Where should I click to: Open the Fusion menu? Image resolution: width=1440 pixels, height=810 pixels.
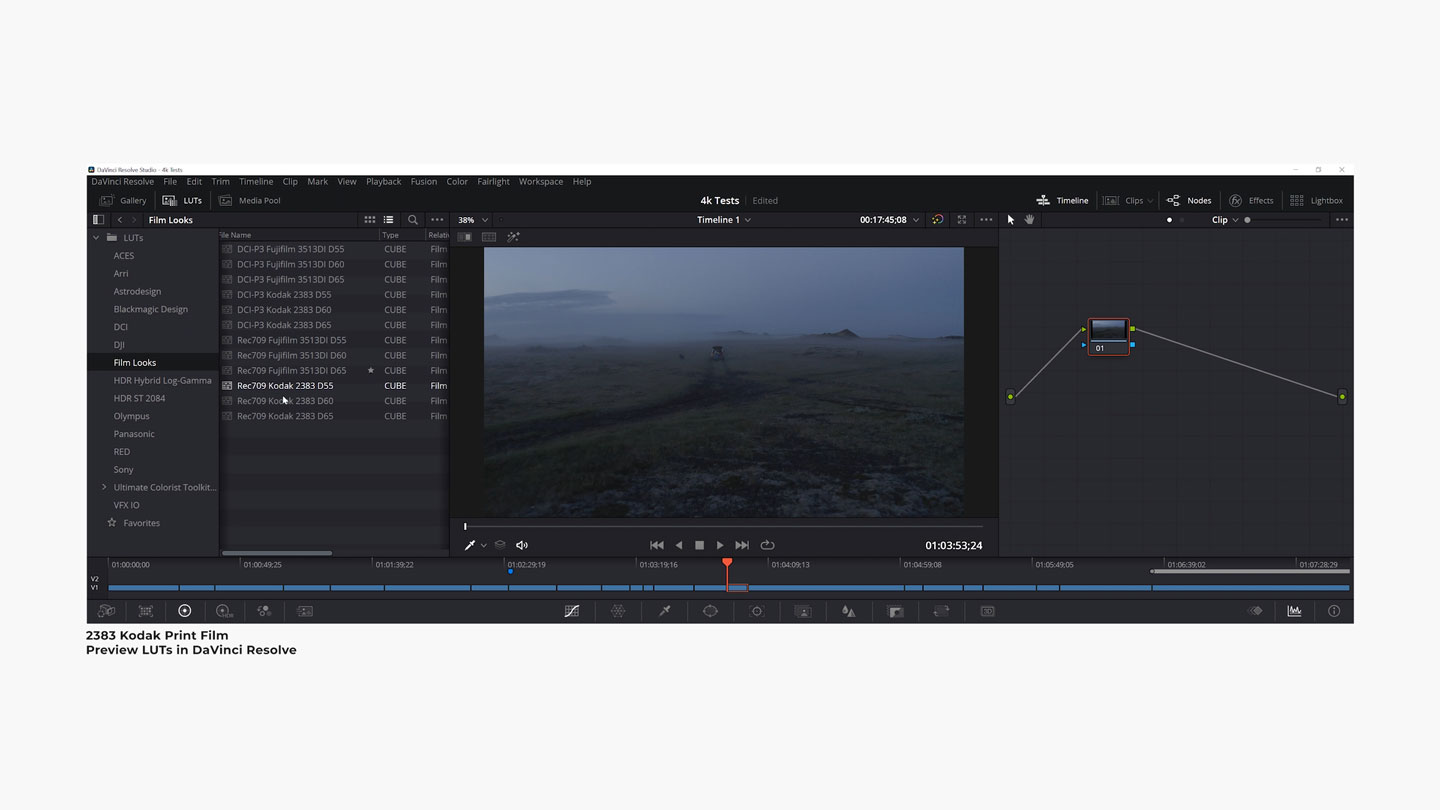(x=423, y=182)
